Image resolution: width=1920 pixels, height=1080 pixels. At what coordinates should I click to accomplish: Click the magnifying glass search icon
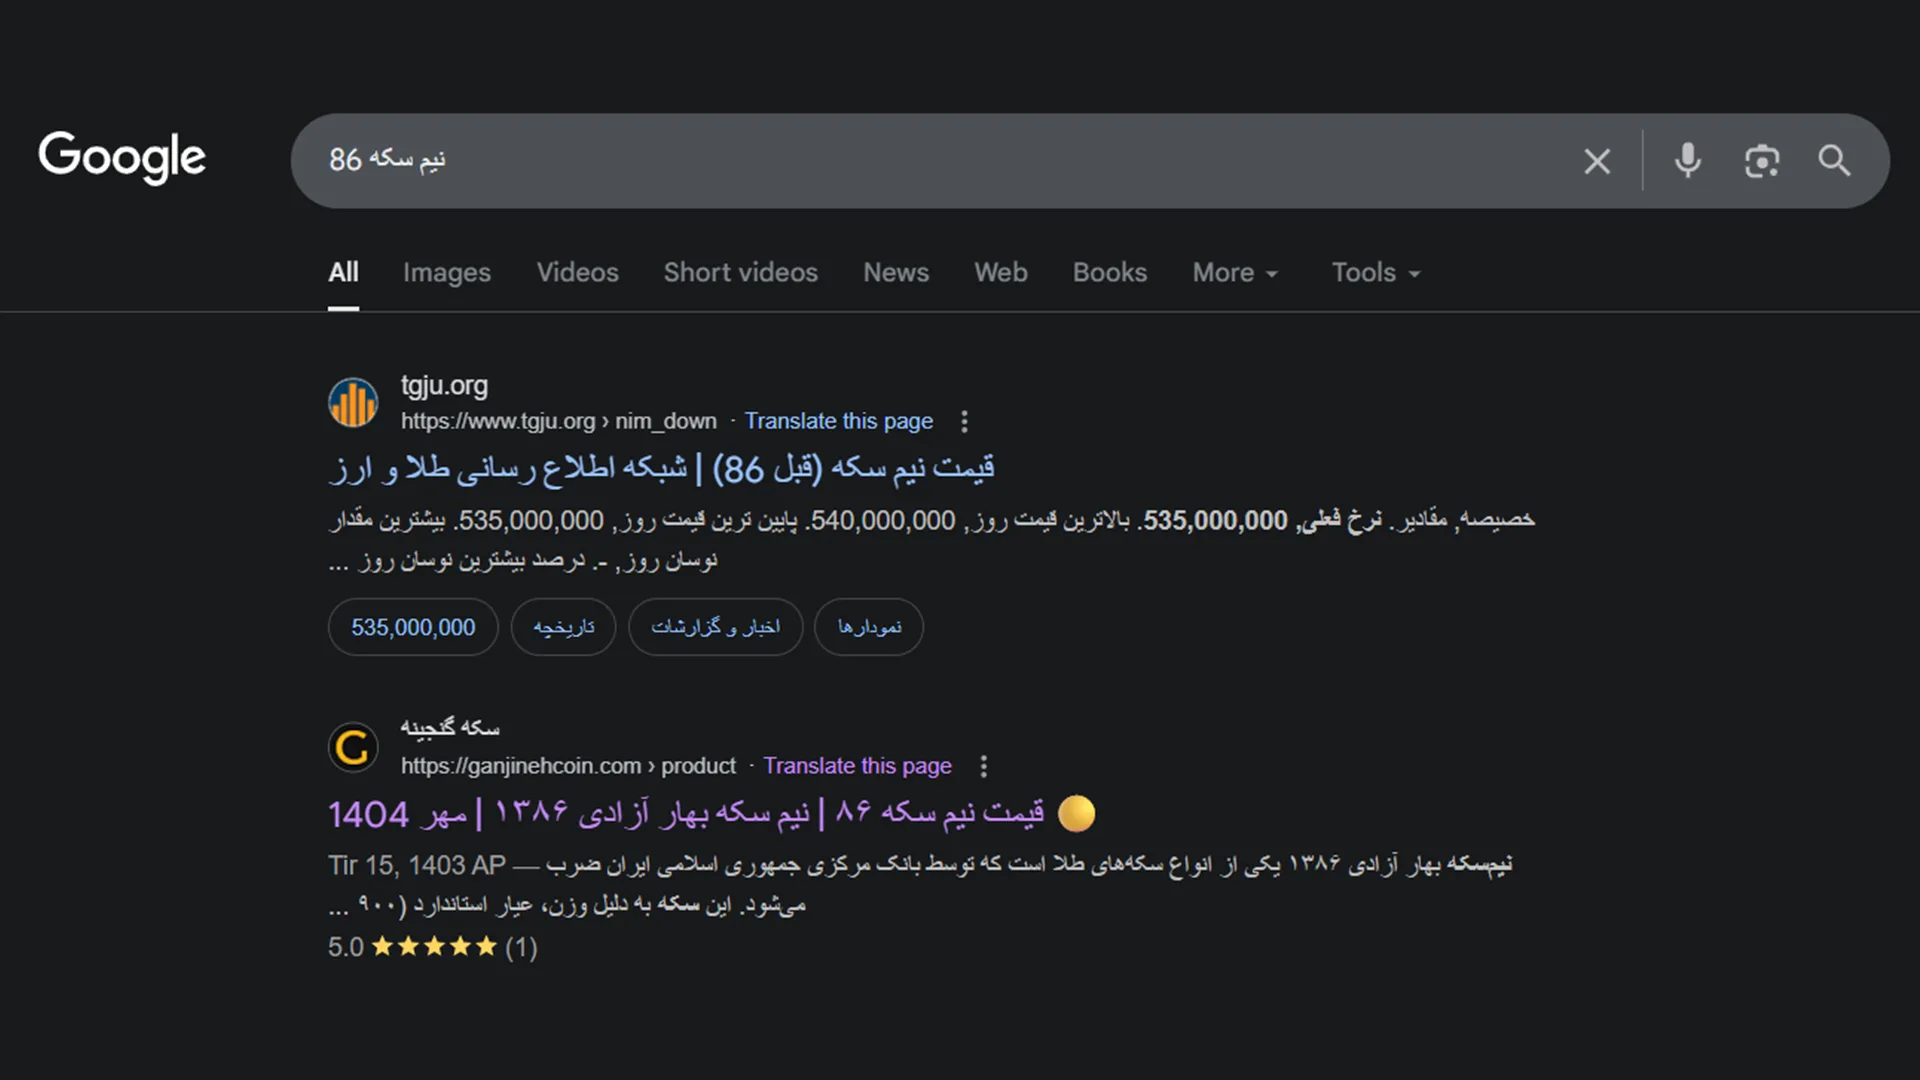(x=1834, y=161)
